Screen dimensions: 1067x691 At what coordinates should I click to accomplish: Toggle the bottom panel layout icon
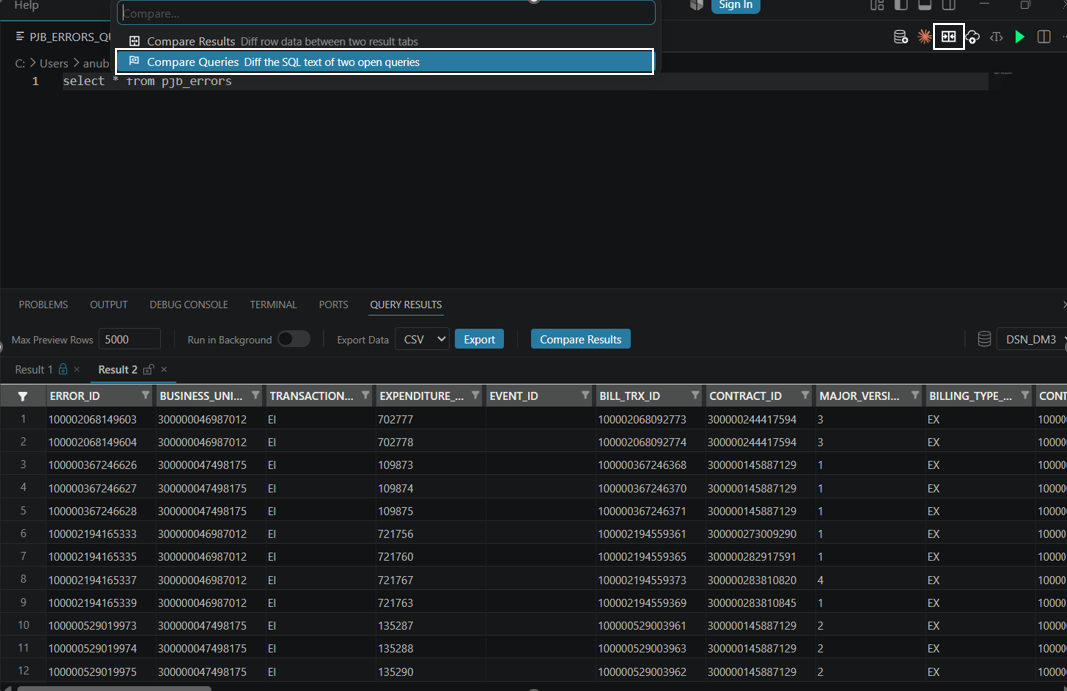coord(925,5)
